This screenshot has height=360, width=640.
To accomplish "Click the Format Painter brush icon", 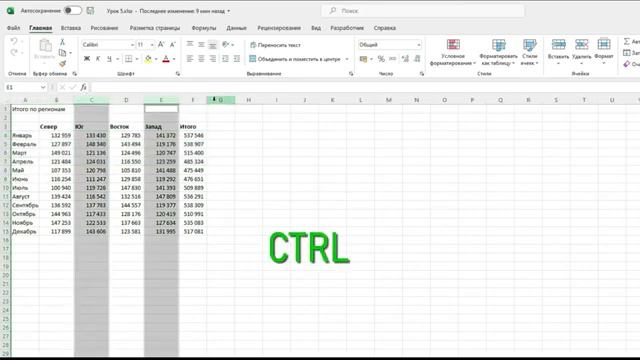I will [62, 63].
